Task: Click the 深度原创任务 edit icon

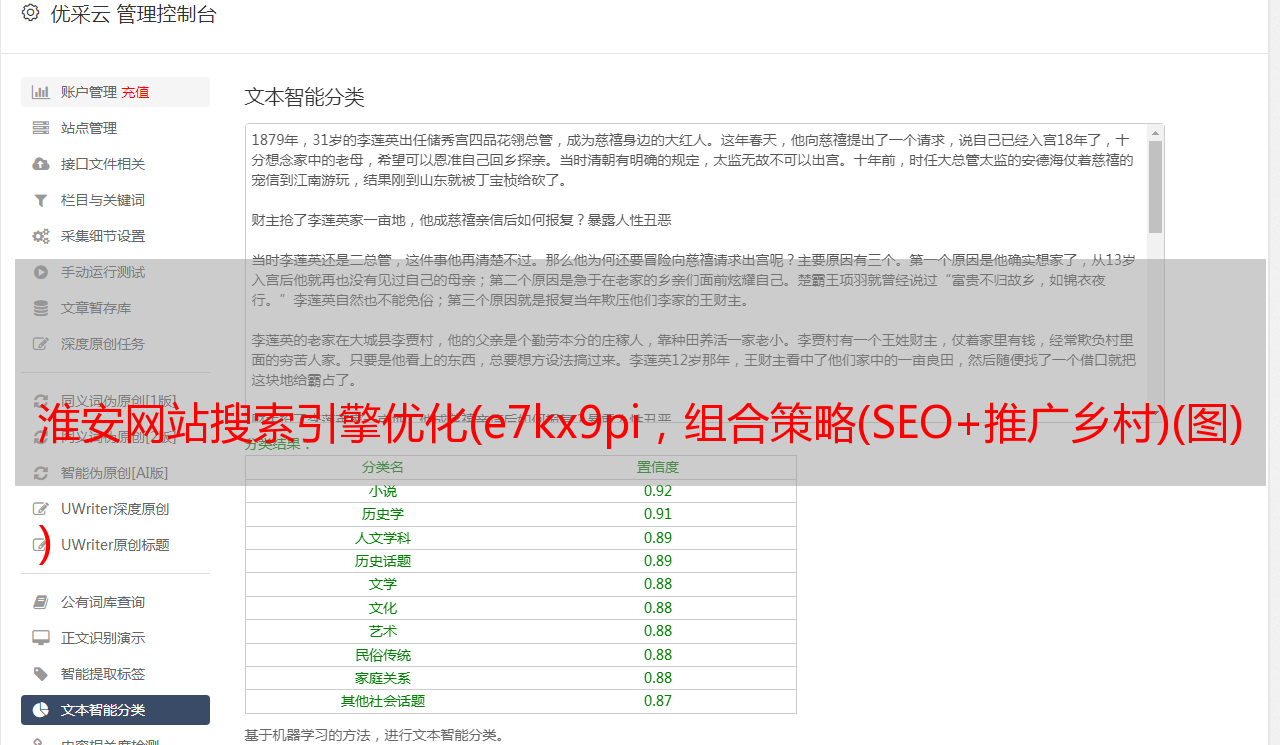Action: click(41, 344)
